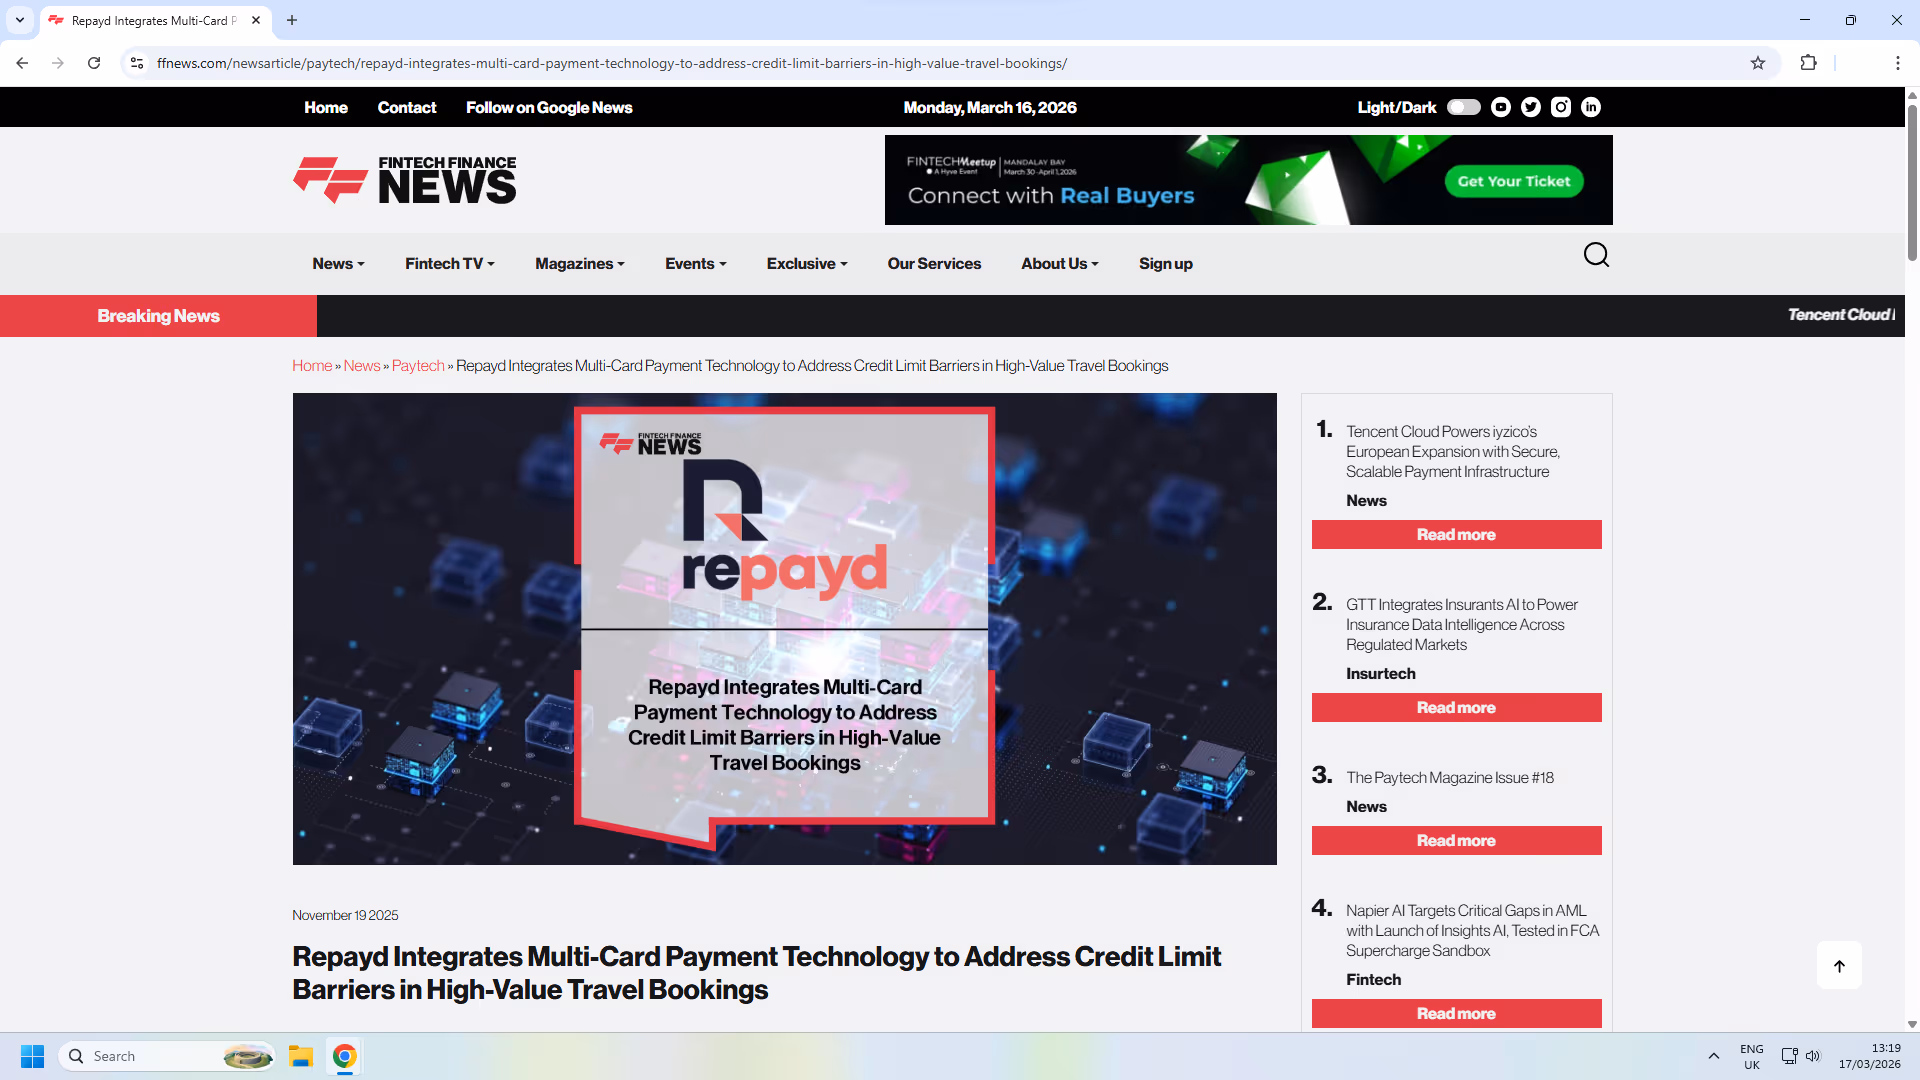Click the Tencent Cloud breaking news ticker text
This screenshot has width=1920, height=1080.
point(1841,315)
